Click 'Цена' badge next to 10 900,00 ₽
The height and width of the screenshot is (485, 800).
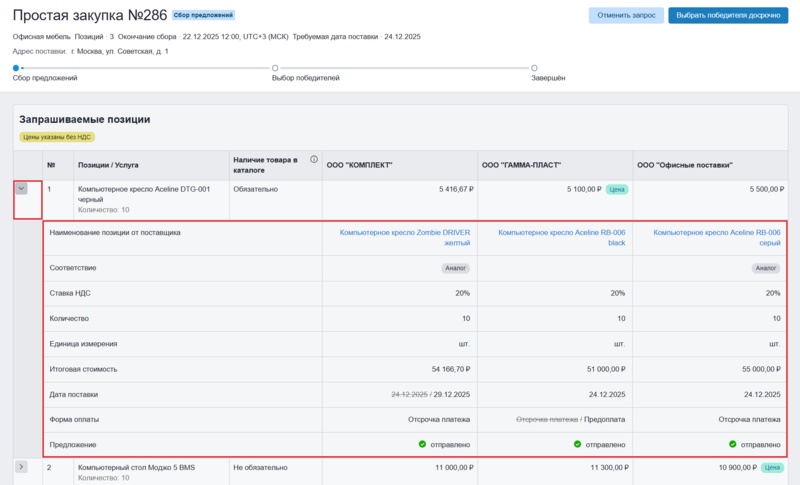(772, 467)
